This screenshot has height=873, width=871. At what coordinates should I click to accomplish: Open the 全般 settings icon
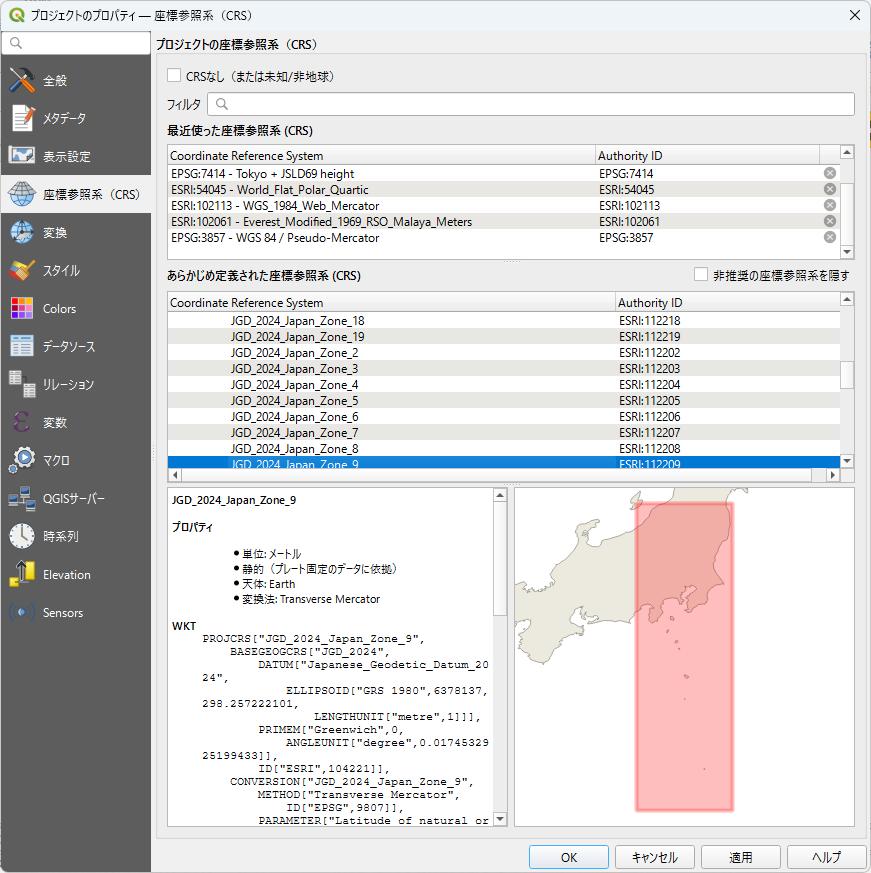point(22,80)
